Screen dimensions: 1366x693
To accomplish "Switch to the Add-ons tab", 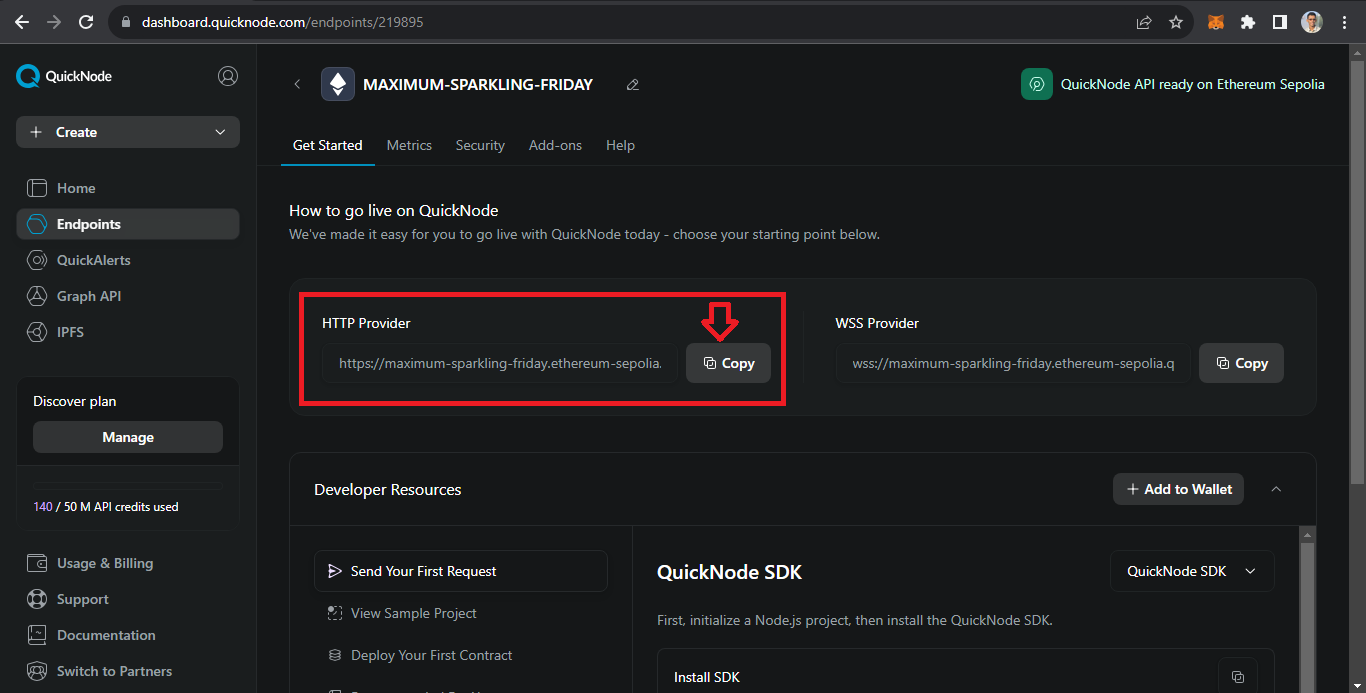I will click(555, 145).
